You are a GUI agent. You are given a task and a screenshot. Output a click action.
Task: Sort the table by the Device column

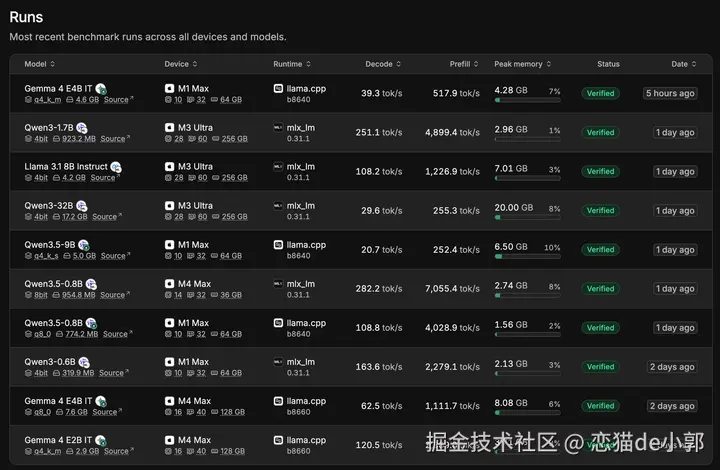click(181, 64)
